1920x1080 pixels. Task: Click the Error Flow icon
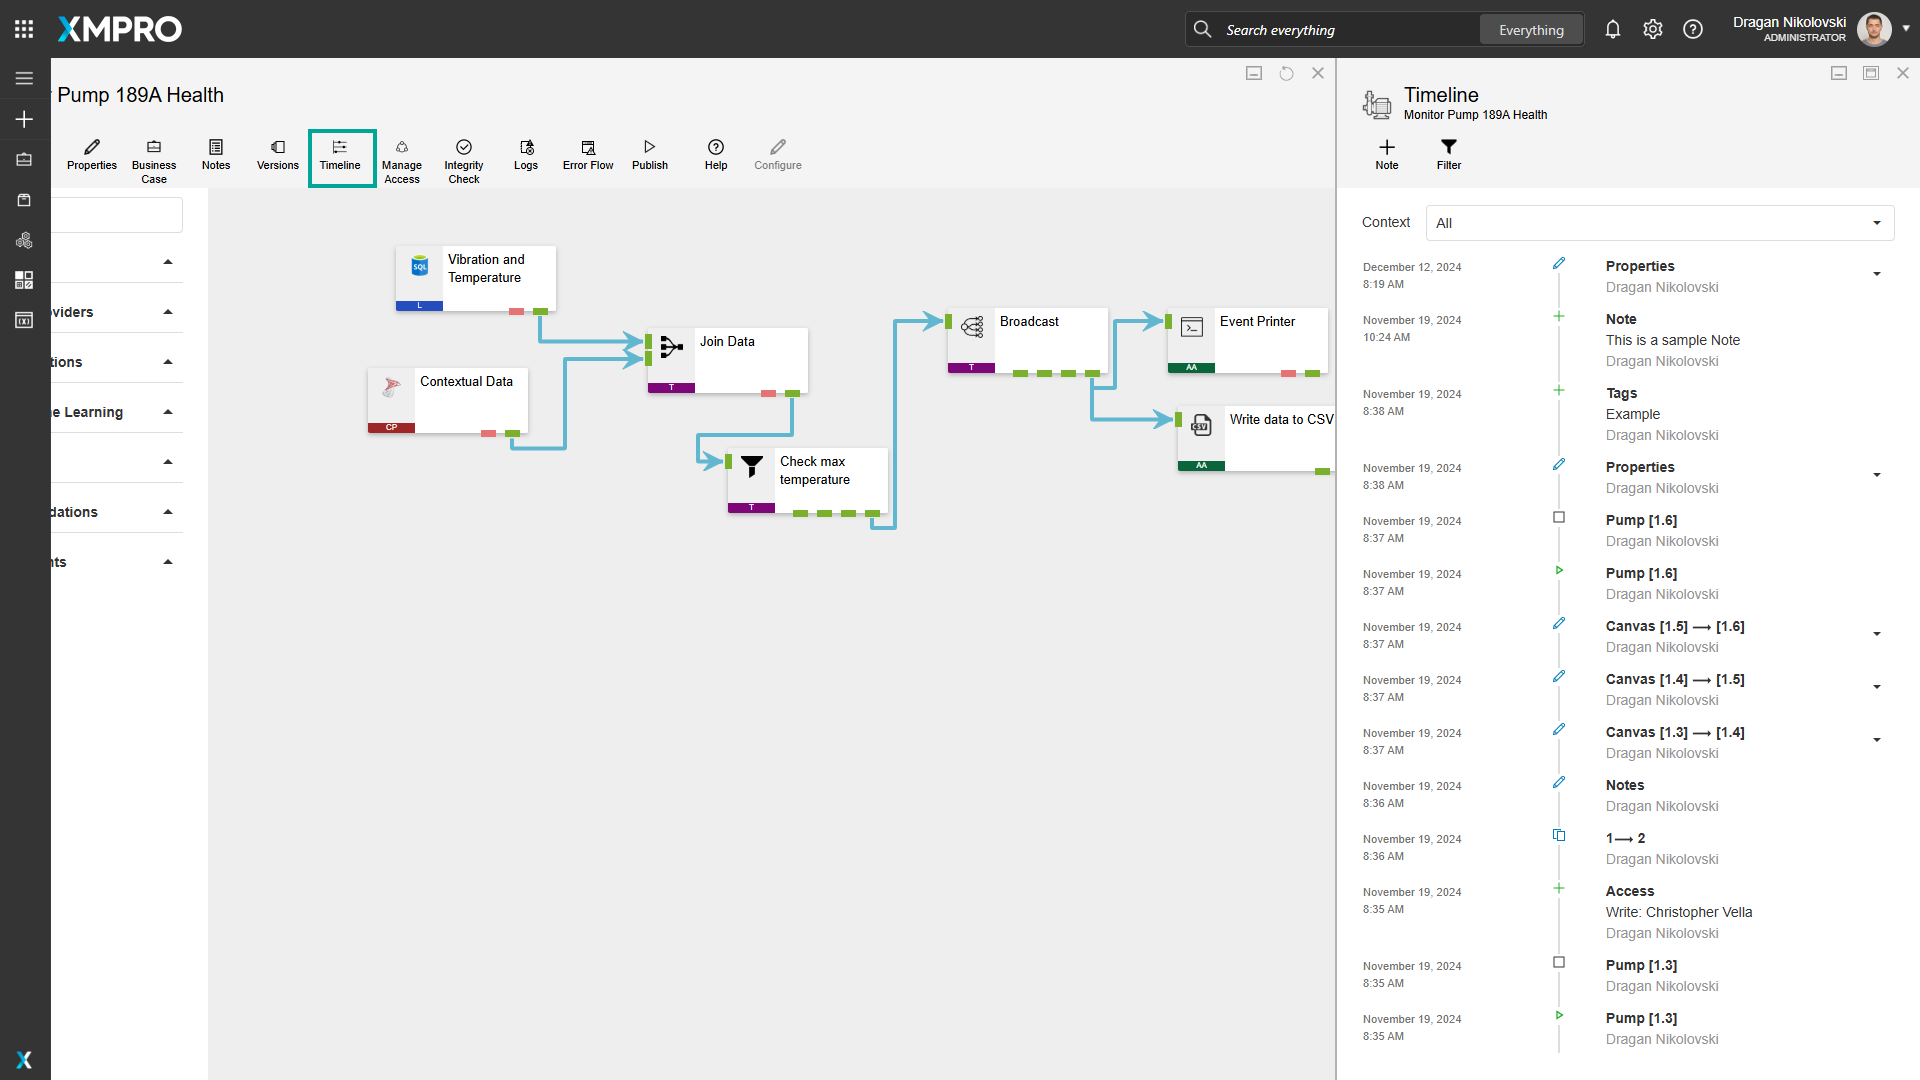pos(587,157)
